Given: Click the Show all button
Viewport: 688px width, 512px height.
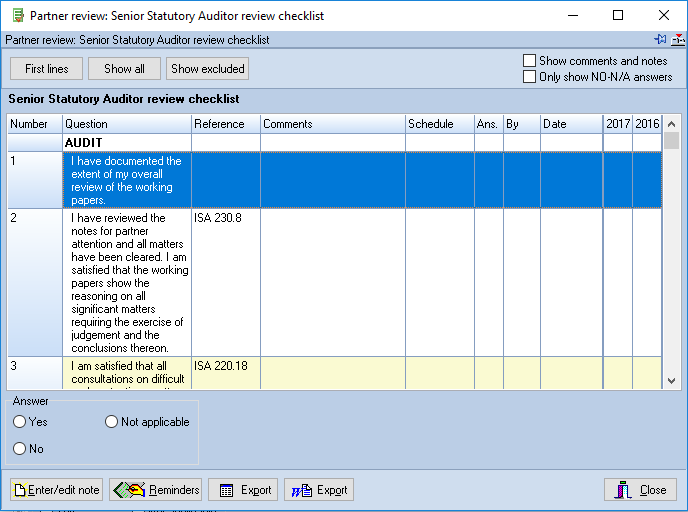Looking at the screenshot, I should (x=124, y=69).
